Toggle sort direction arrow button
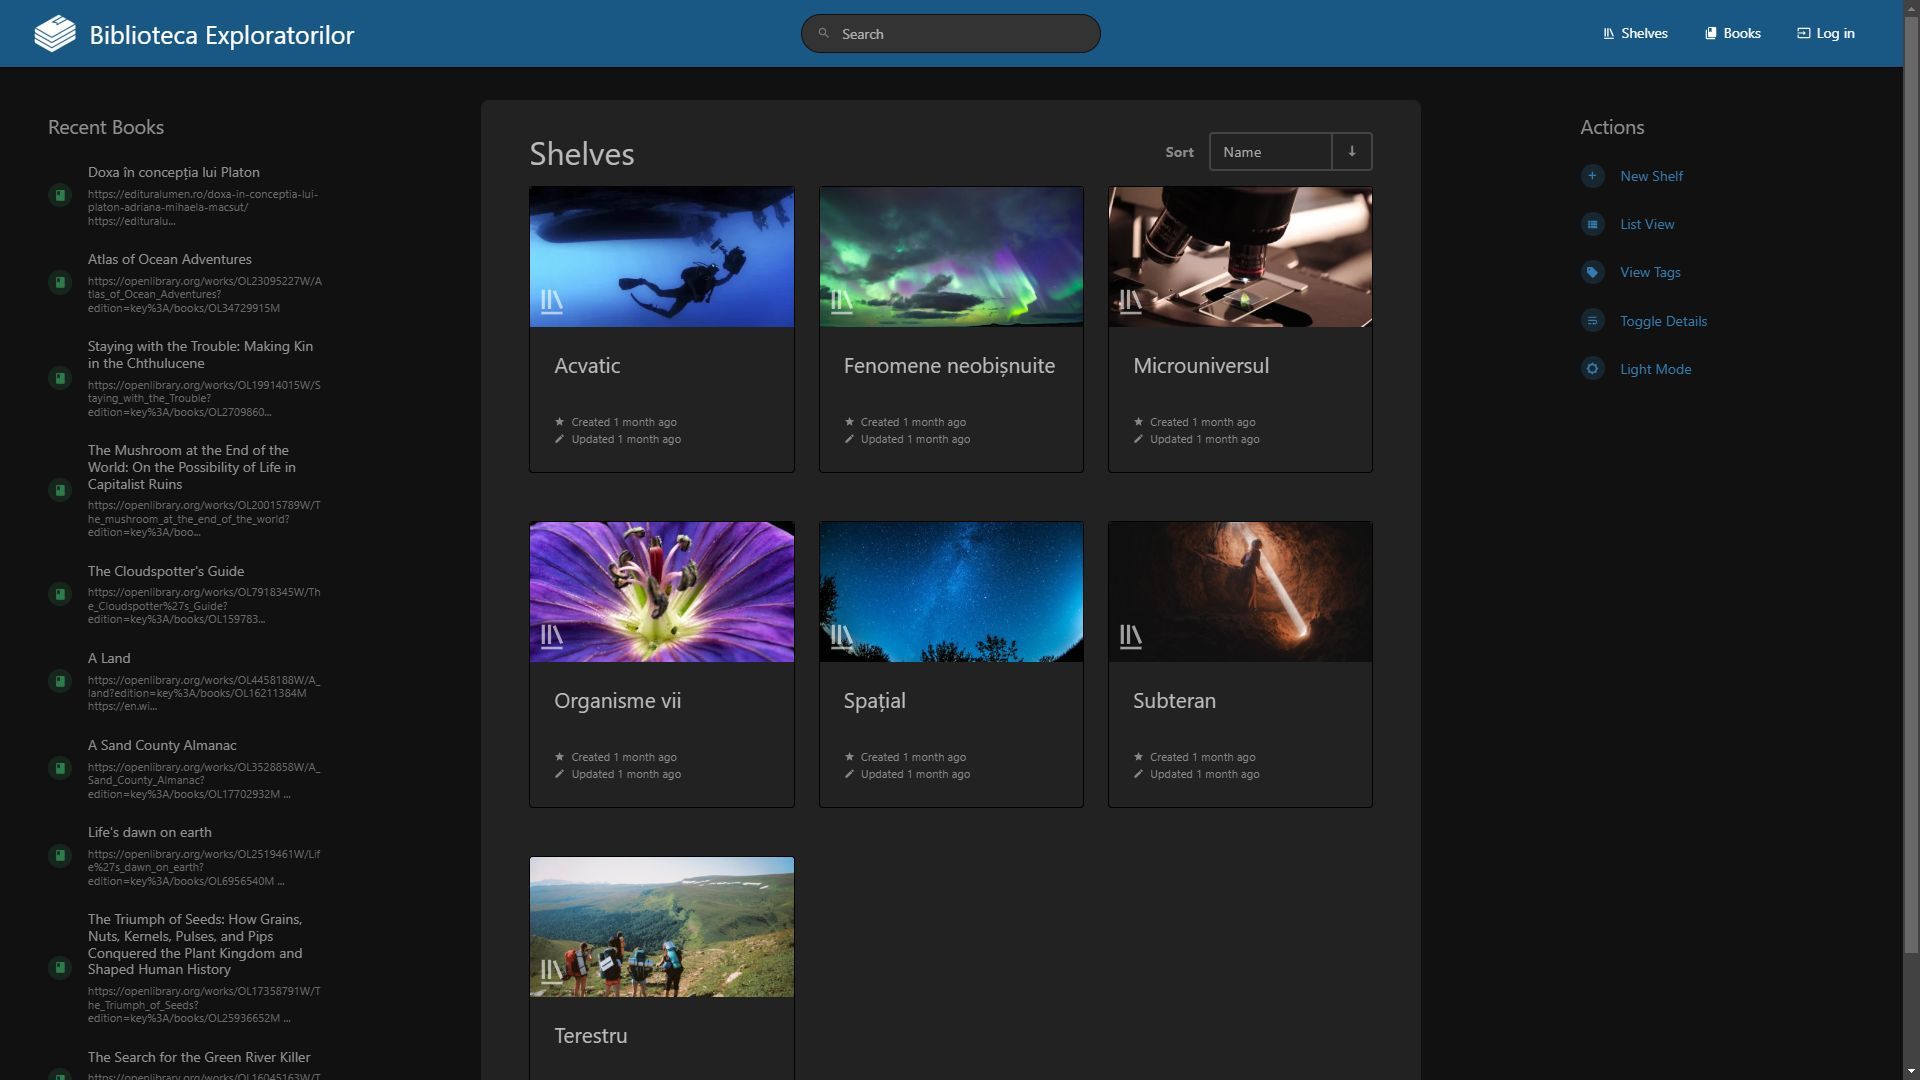1920x1080 pixels. [1352, 152]
